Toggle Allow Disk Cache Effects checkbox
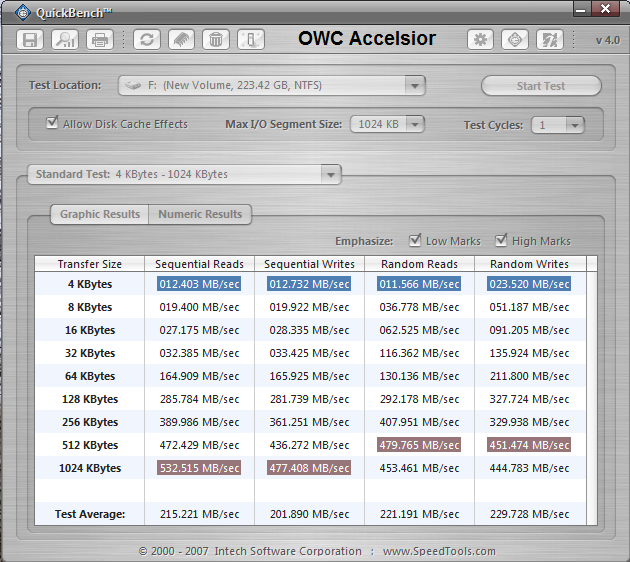The width and height of the screenshot is (630, 562). [x=53, y=124]
